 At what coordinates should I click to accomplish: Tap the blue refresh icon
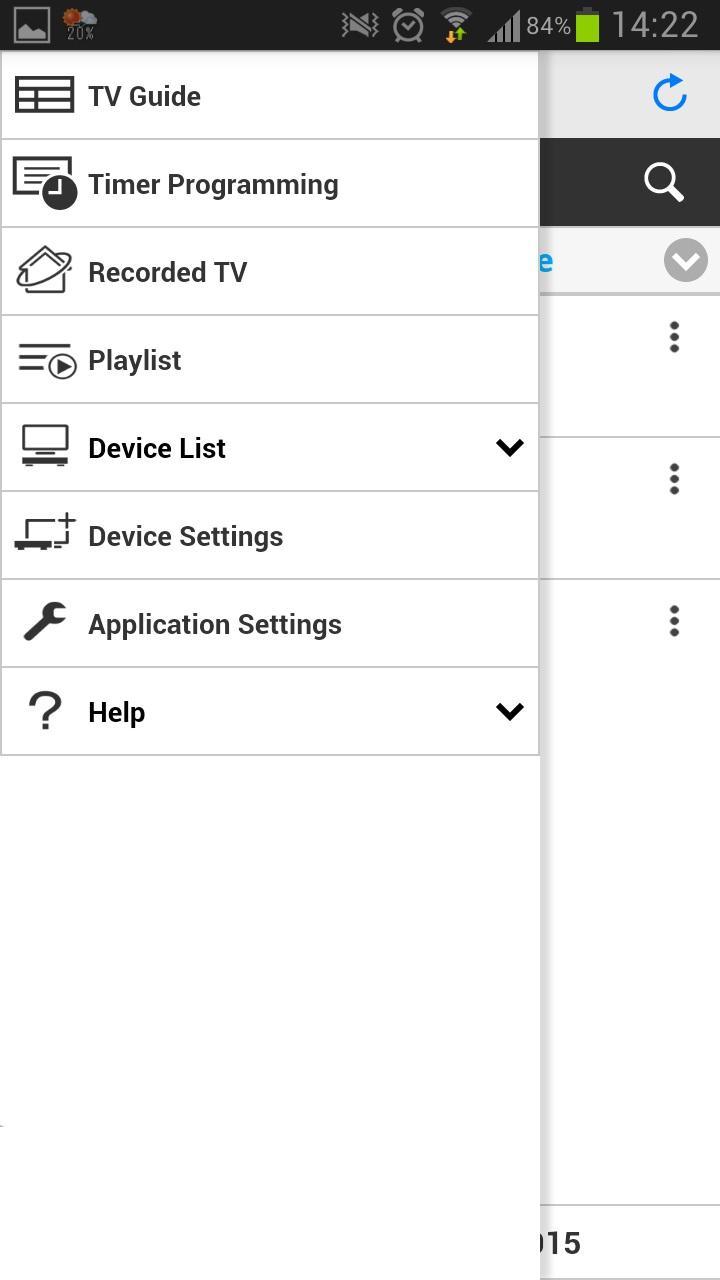(x=669, y=94)
